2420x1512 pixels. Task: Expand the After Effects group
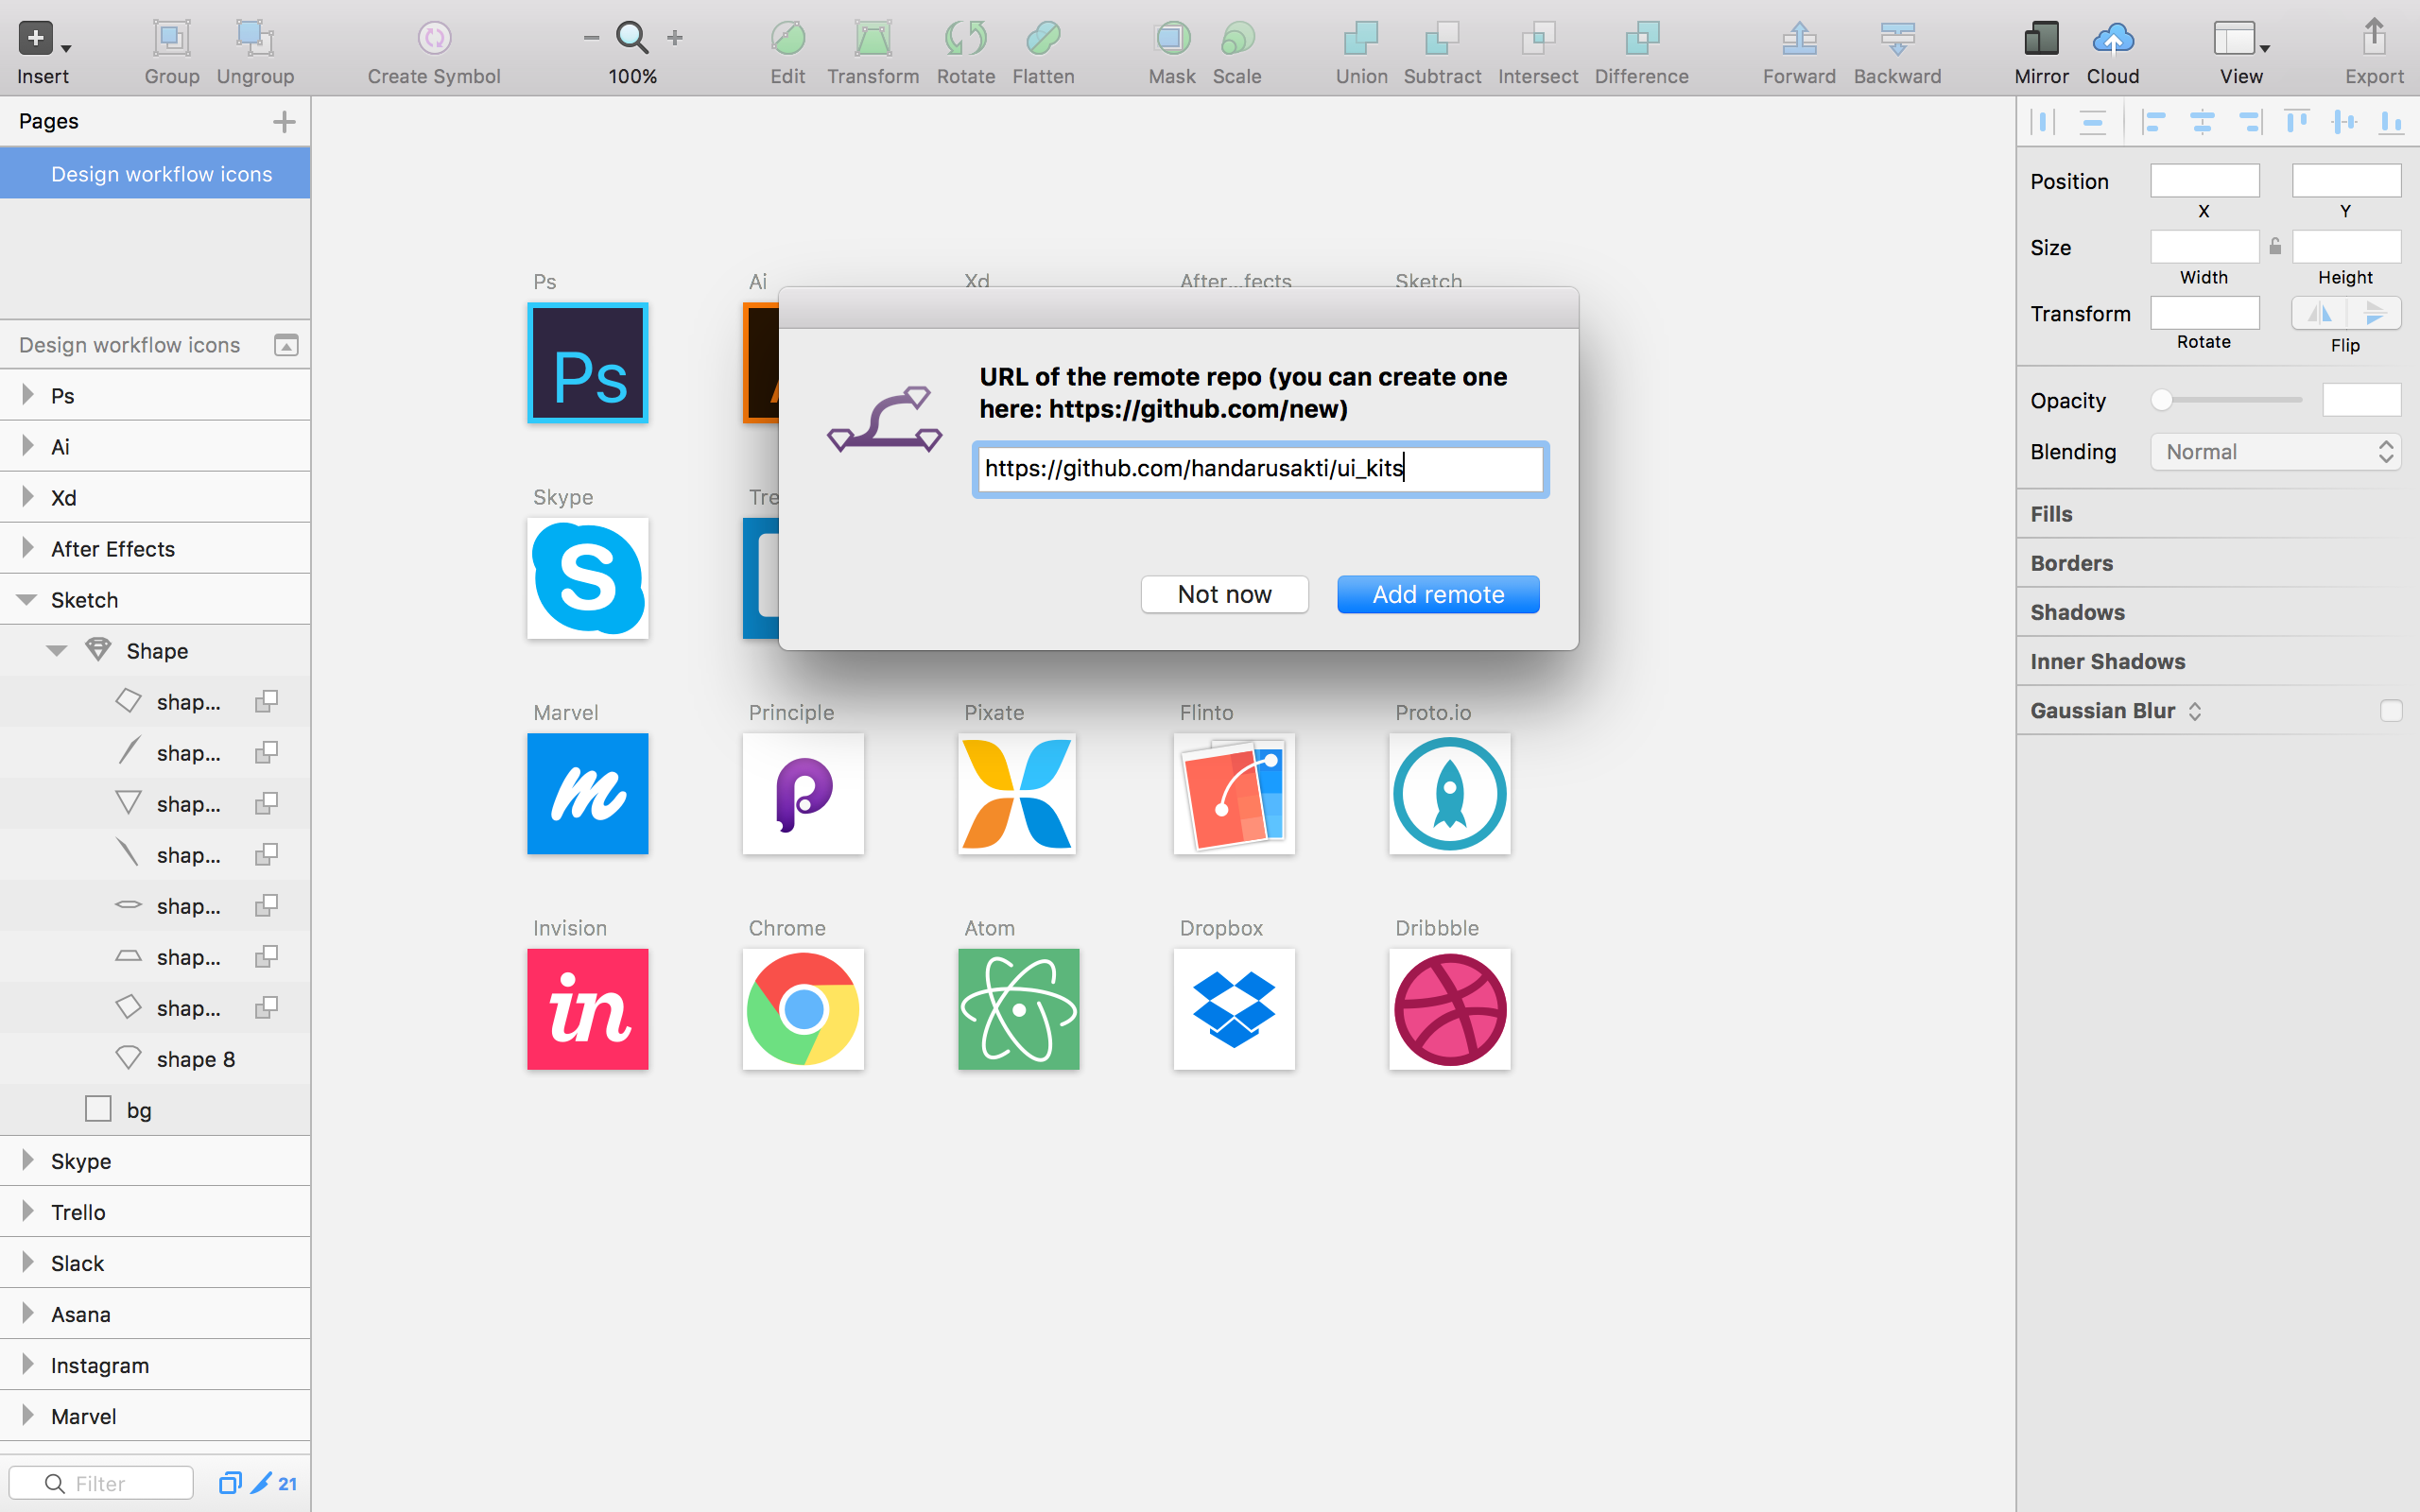[x=28, y=548]
